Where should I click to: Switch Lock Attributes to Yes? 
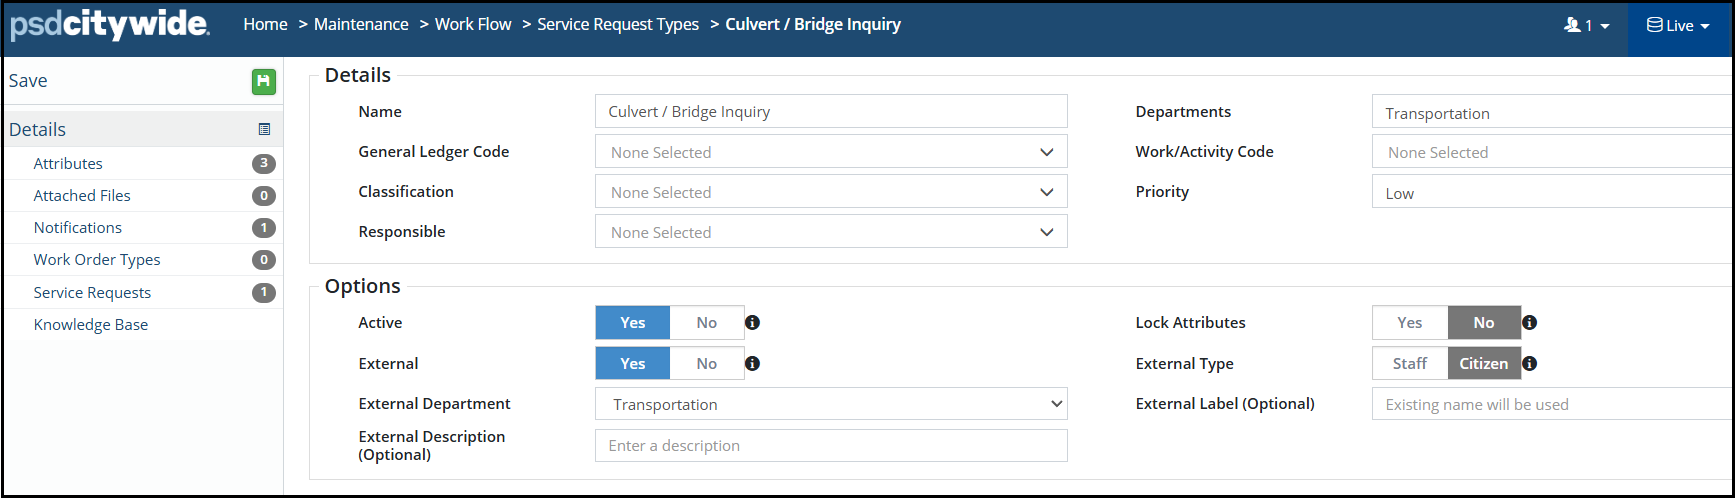click(x=1410, y=322)
